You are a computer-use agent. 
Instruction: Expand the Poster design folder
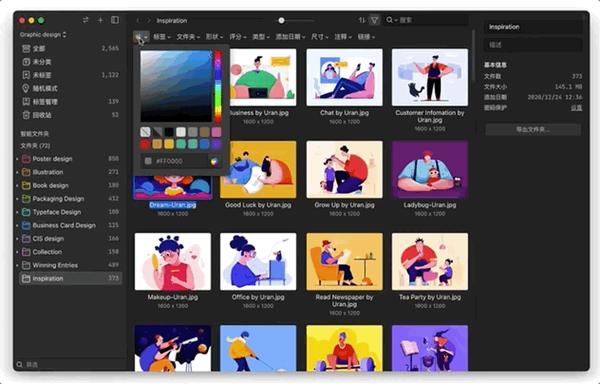tap(17, 159)
